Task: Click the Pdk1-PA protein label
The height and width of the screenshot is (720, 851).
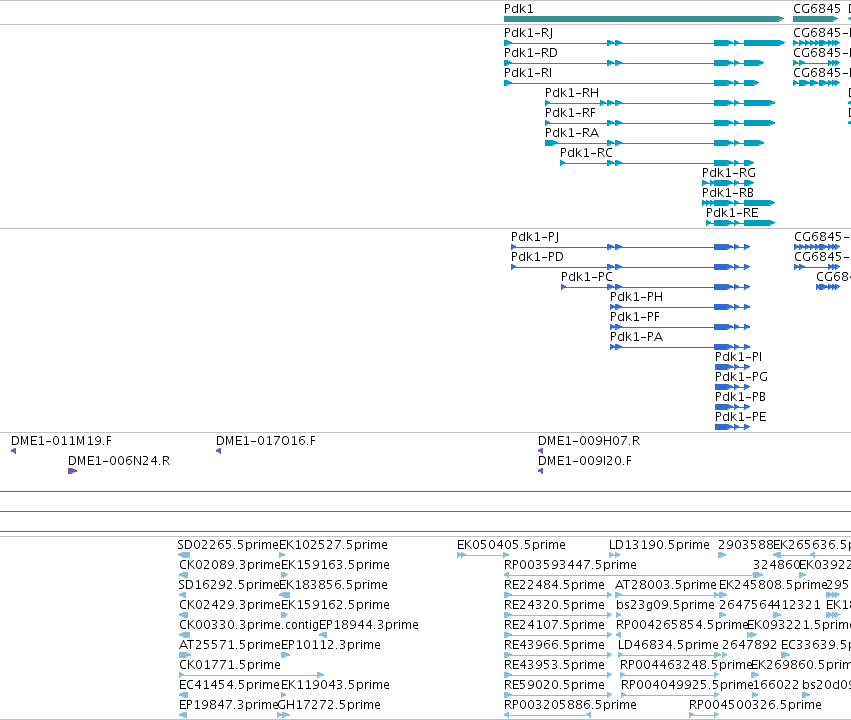Action: point(637,337)
